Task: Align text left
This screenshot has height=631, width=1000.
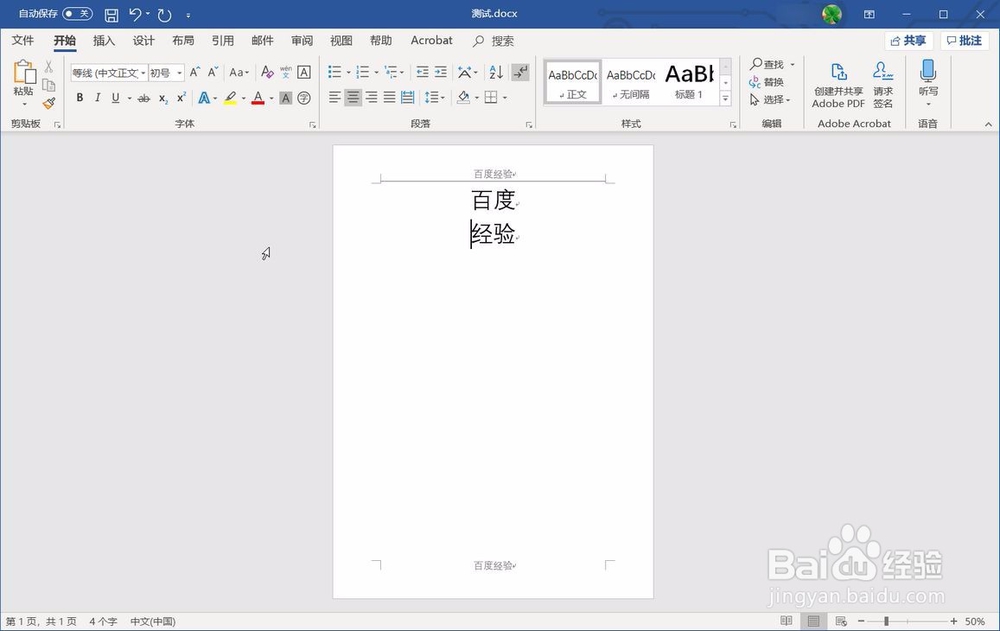Action: (335, 97)
